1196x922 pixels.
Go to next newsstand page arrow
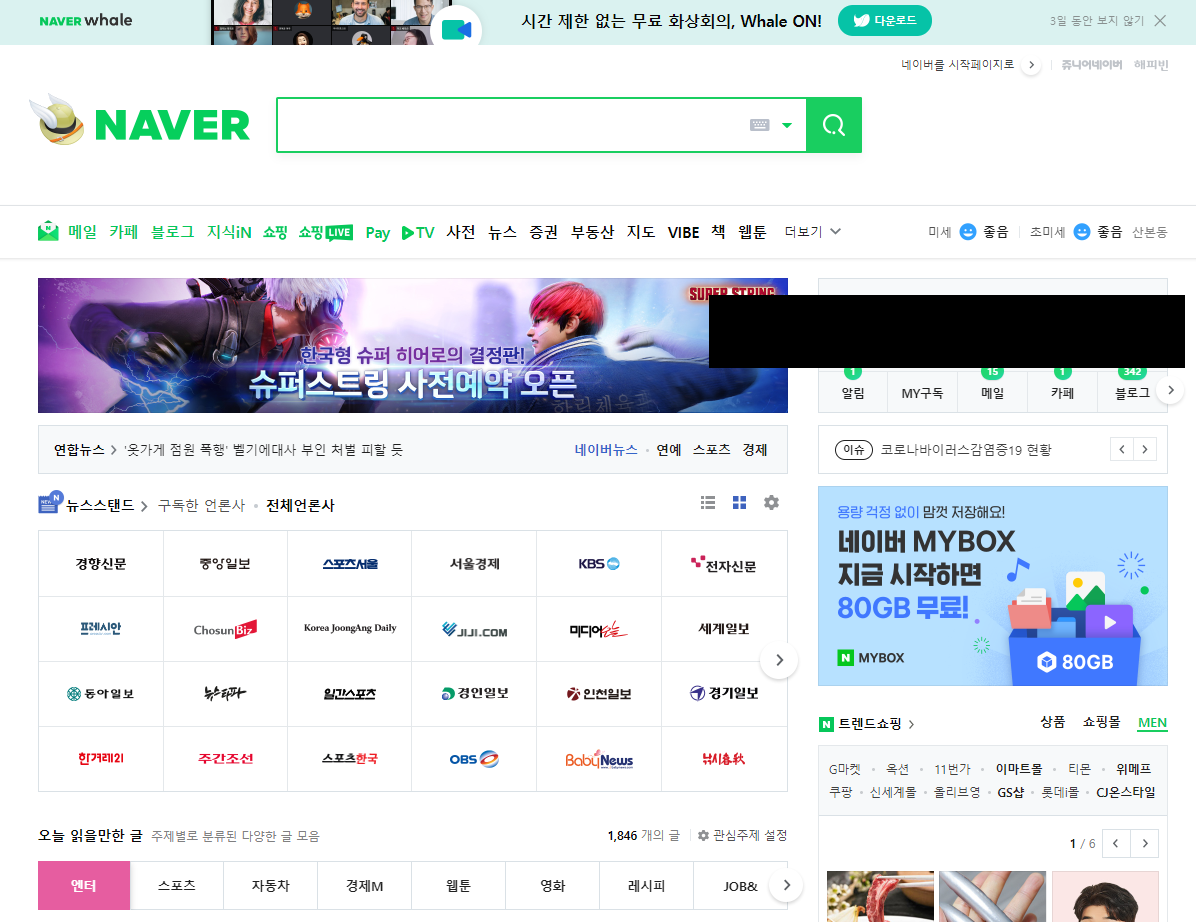pos(779,660)
